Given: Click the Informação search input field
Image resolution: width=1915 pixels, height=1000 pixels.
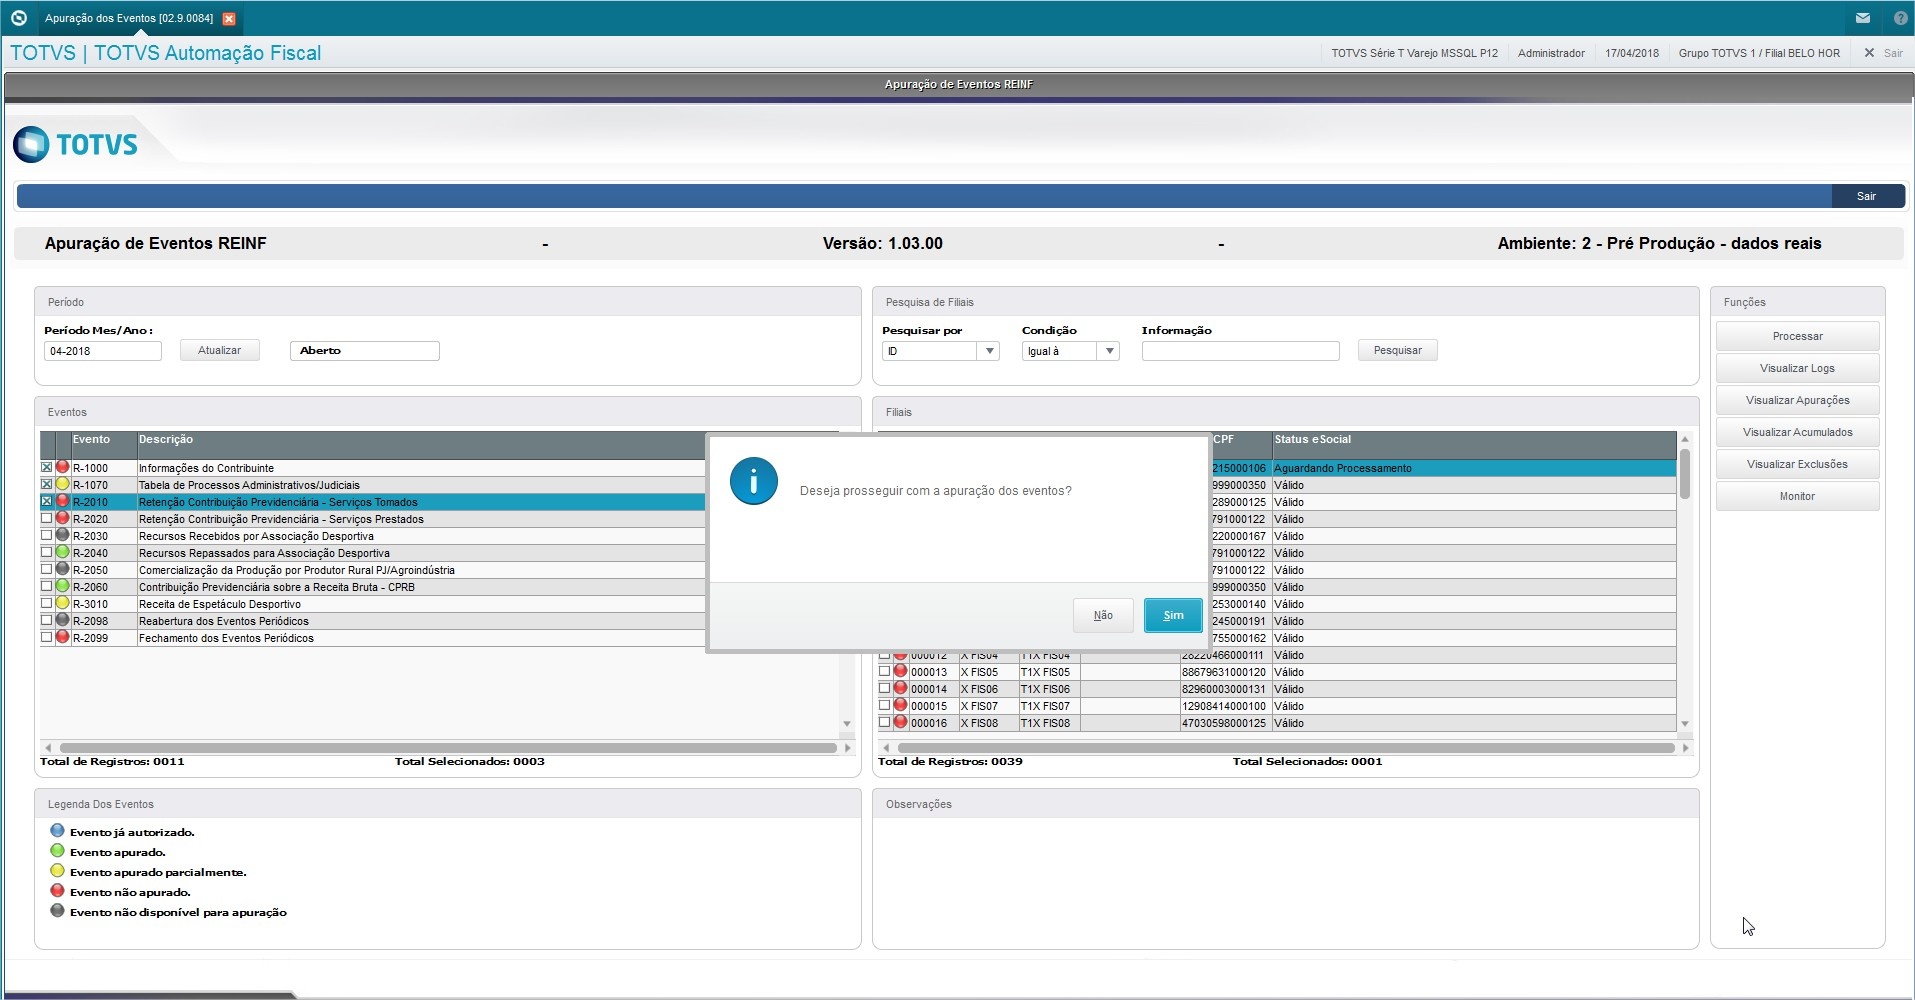Looking at the screenshot, I should pyautogui.click(x=1240, y=351).
